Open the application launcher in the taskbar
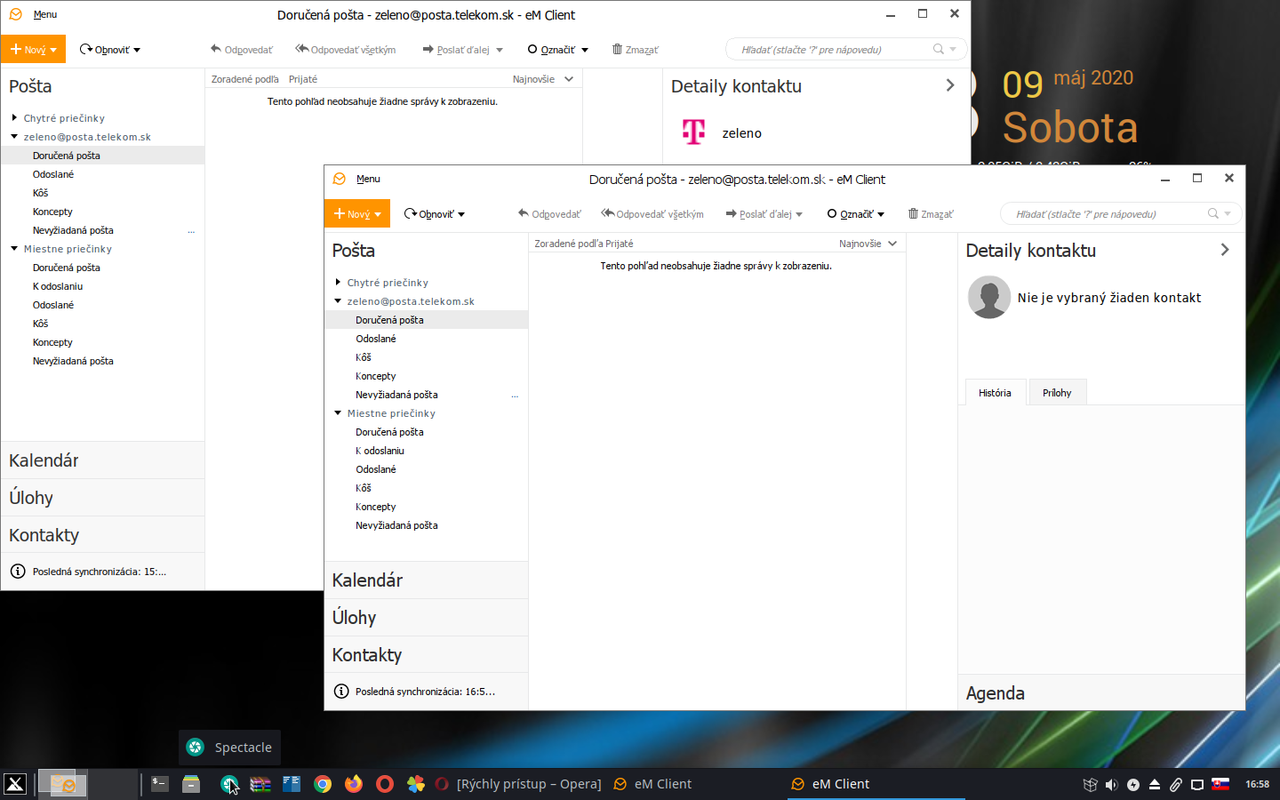The image size is (1280, 800). pyautogui.click(x=14, y=784)
